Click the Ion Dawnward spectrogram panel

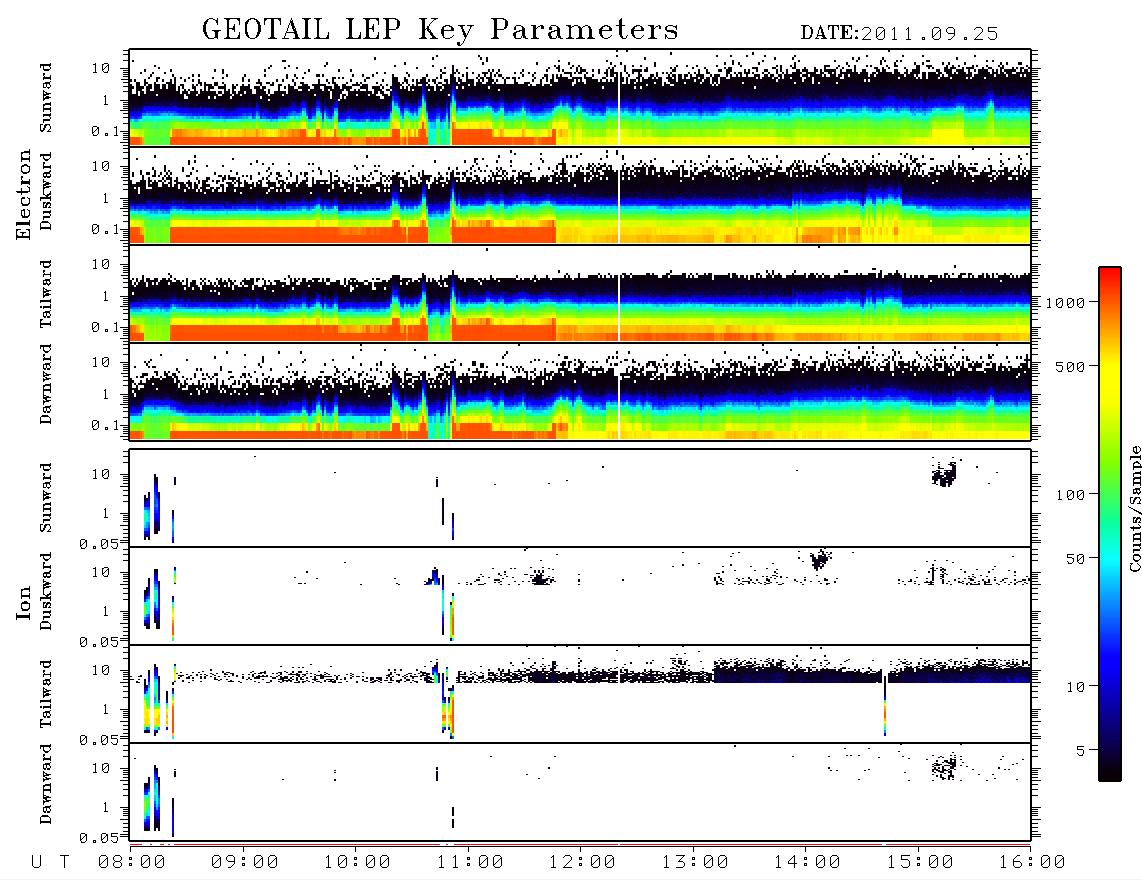point(580,792)
